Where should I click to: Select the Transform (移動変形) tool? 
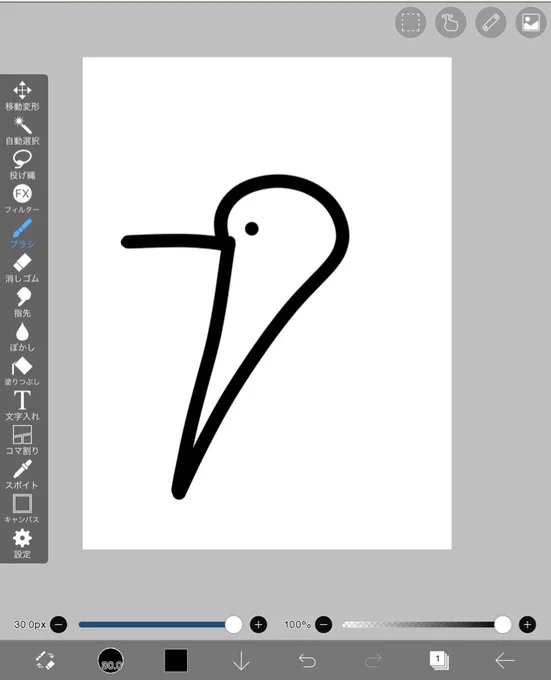22,96
